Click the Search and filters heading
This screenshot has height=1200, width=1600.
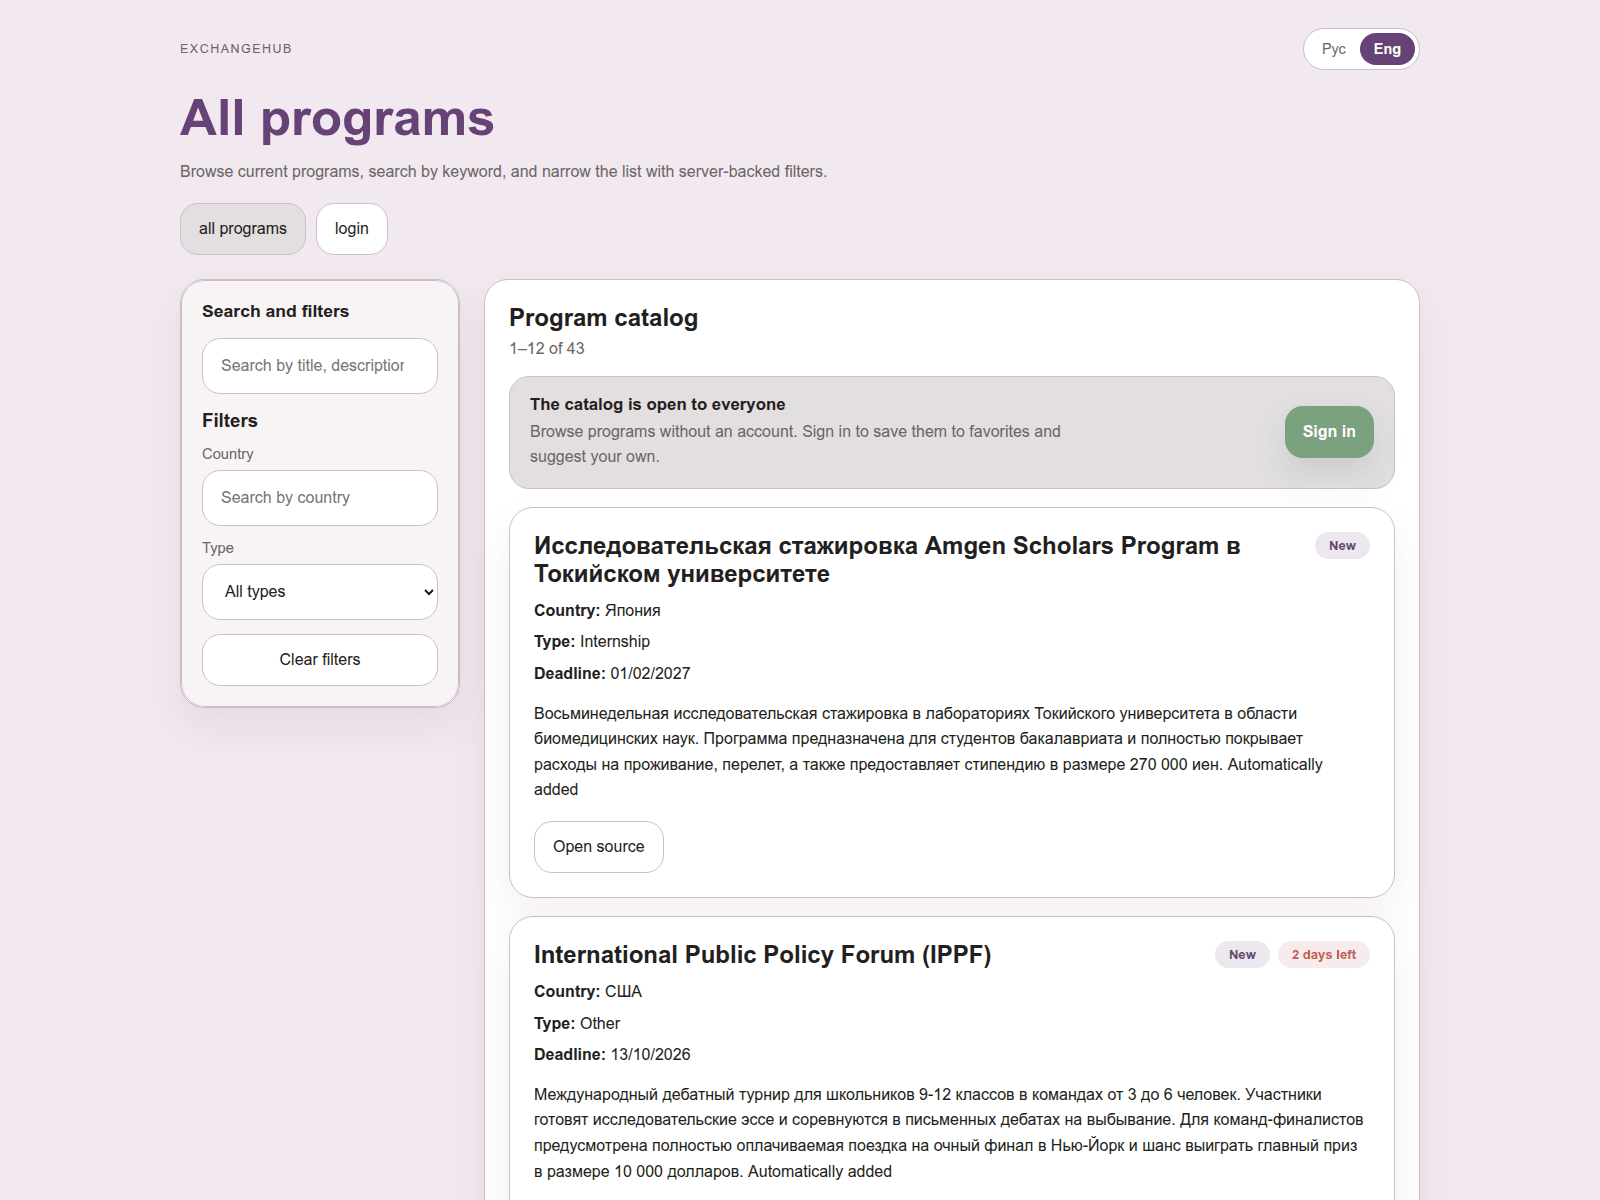pos(276,312)
